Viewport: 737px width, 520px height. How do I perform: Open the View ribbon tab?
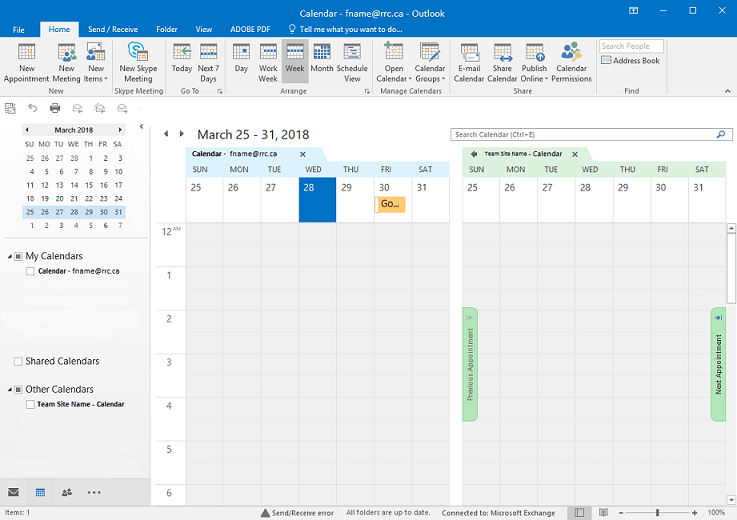(x=204, y=29)
